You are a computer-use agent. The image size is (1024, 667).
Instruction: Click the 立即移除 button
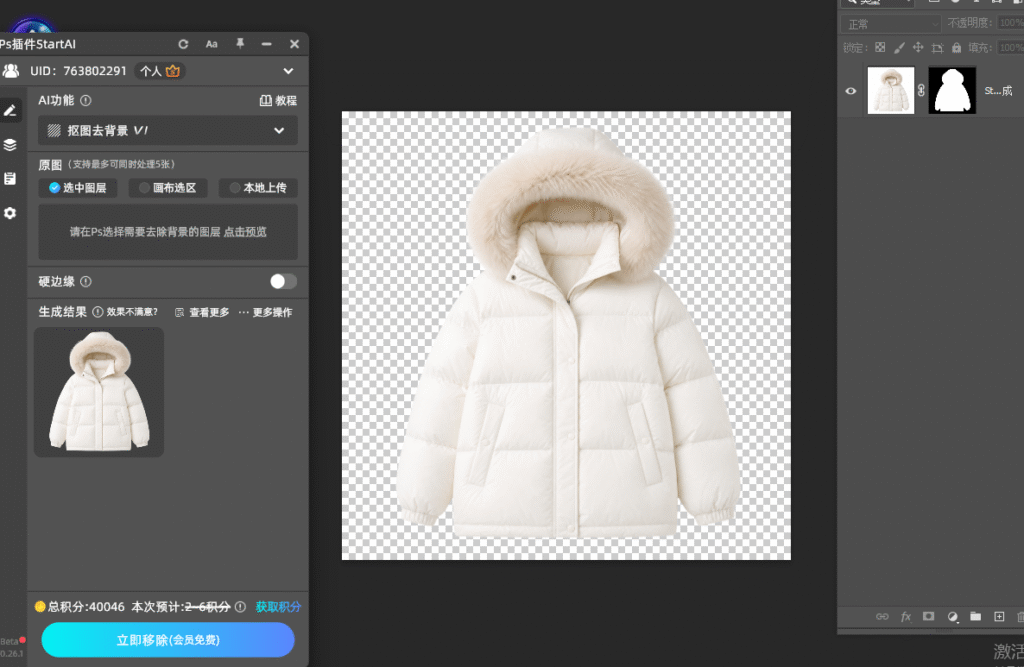[168, 640]
